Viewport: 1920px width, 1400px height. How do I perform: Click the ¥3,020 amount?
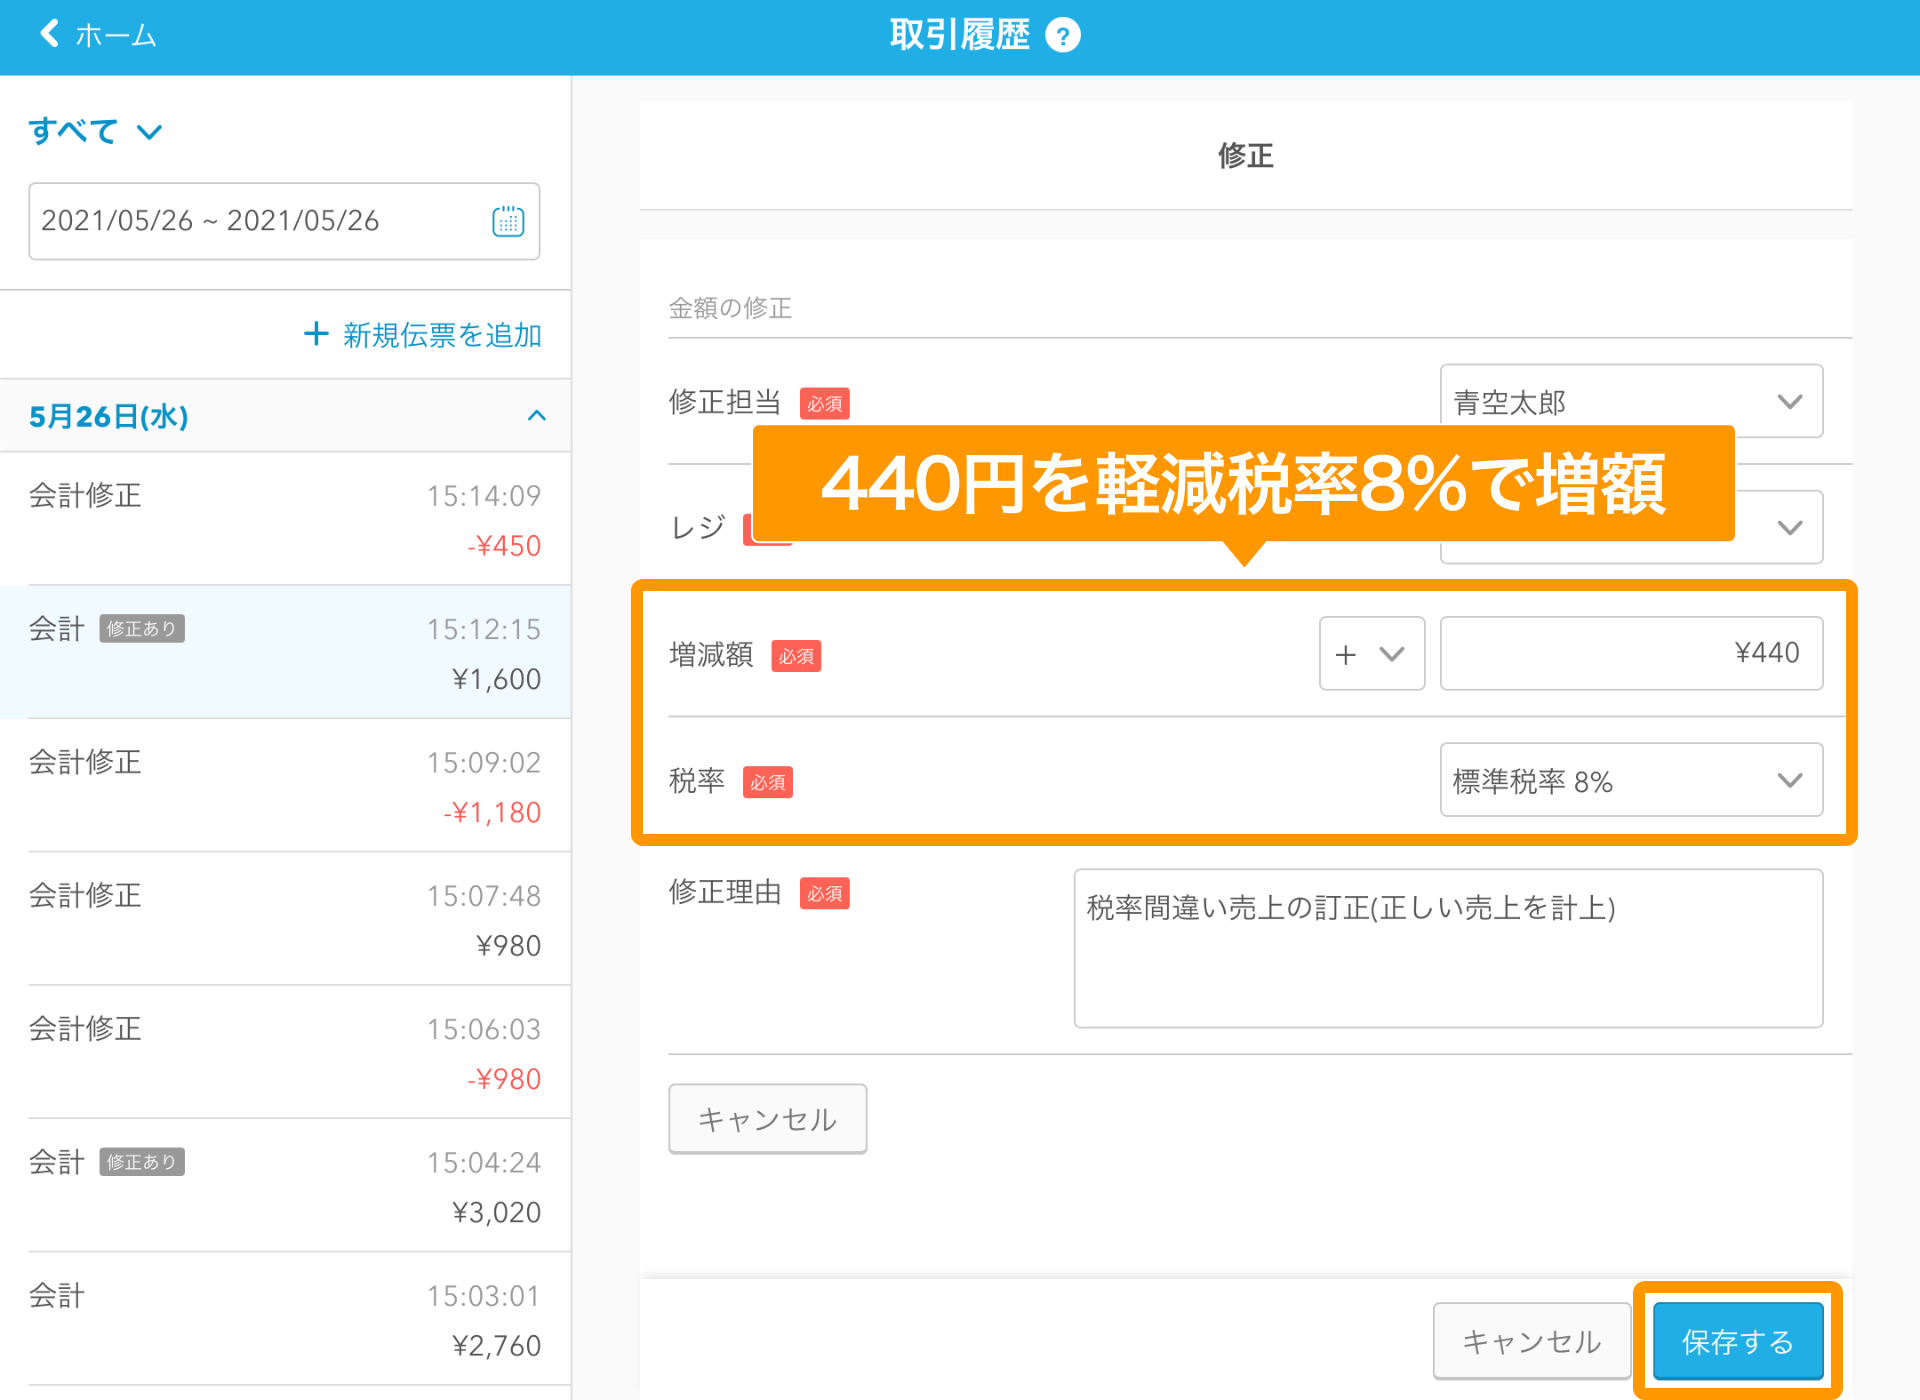[x=497, y=1212]
